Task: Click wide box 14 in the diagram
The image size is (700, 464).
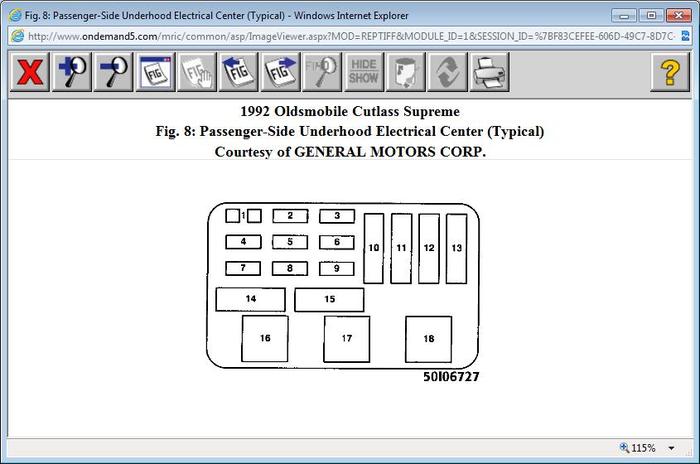Action: pos(250,299)
